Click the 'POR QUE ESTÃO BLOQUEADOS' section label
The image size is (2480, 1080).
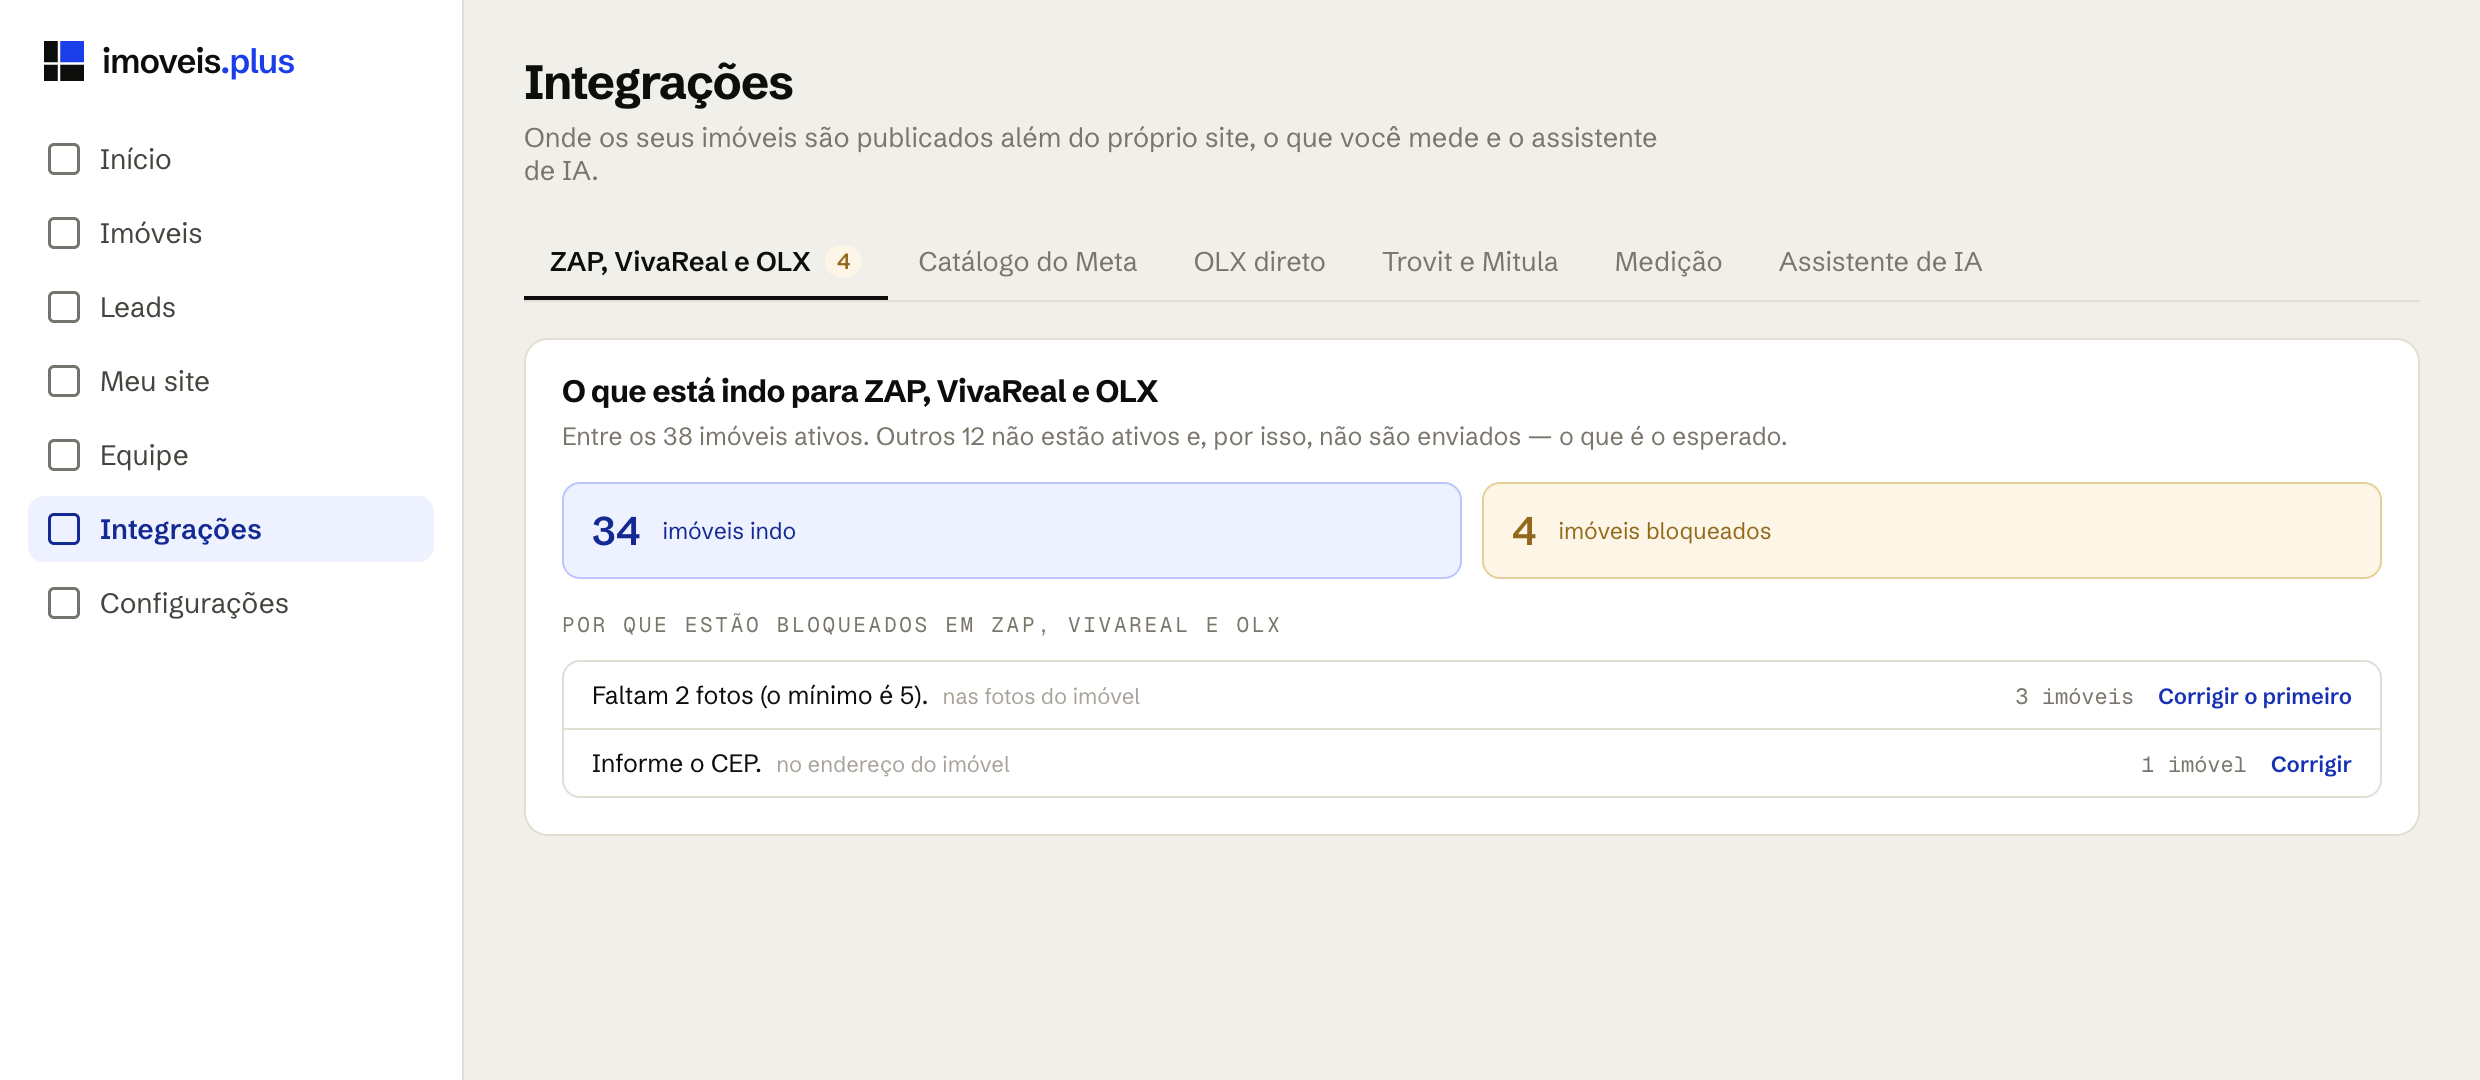click(921, 625)
